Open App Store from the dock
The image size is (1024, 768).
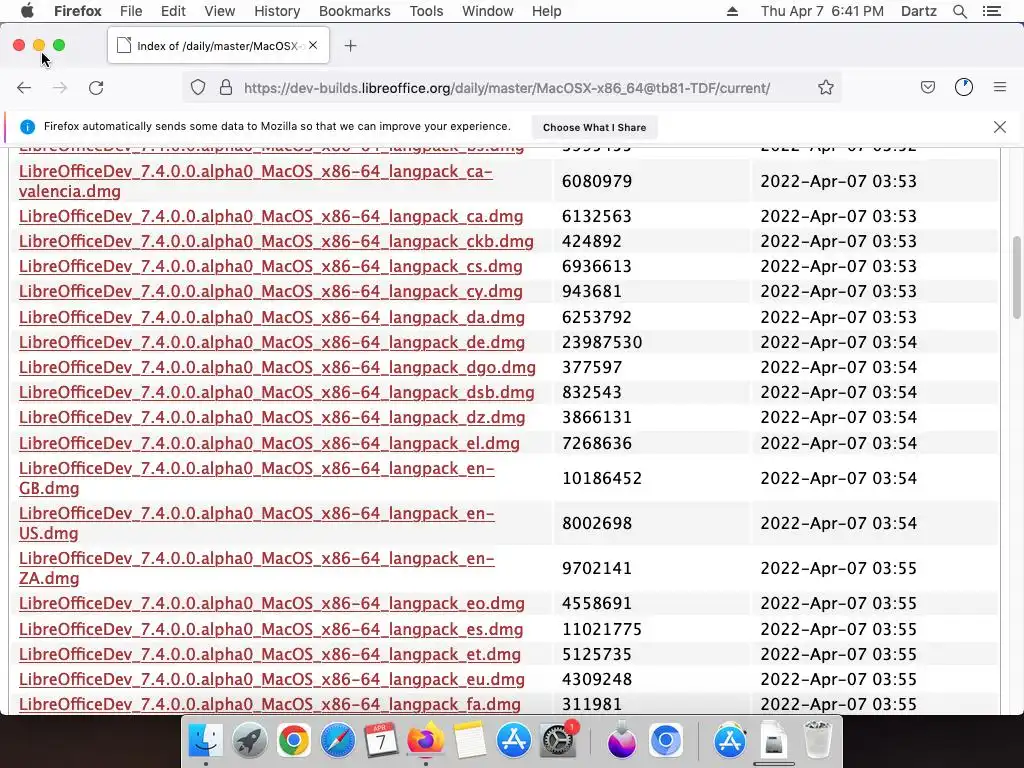[x=513, y=741]
